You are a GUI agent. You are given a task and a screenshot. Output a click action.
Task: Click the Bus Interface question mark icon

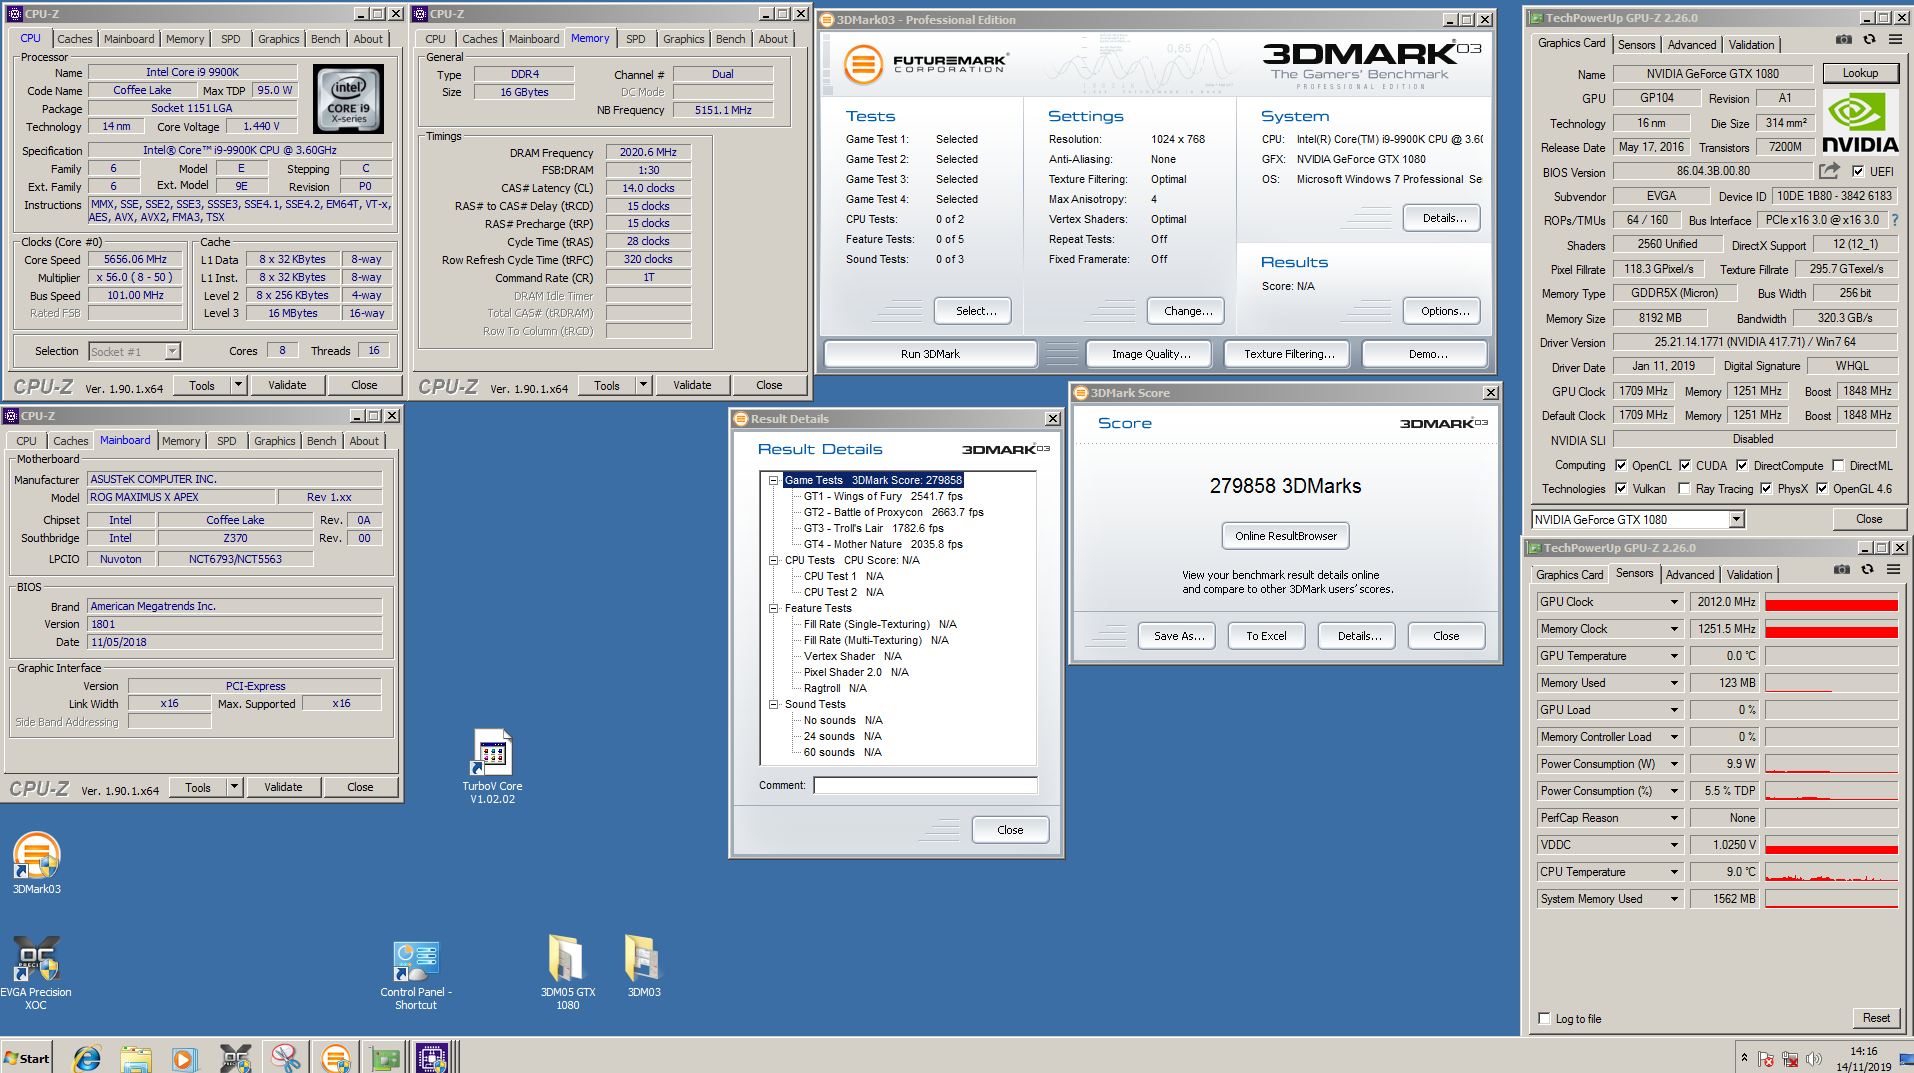pos(1894,220)
